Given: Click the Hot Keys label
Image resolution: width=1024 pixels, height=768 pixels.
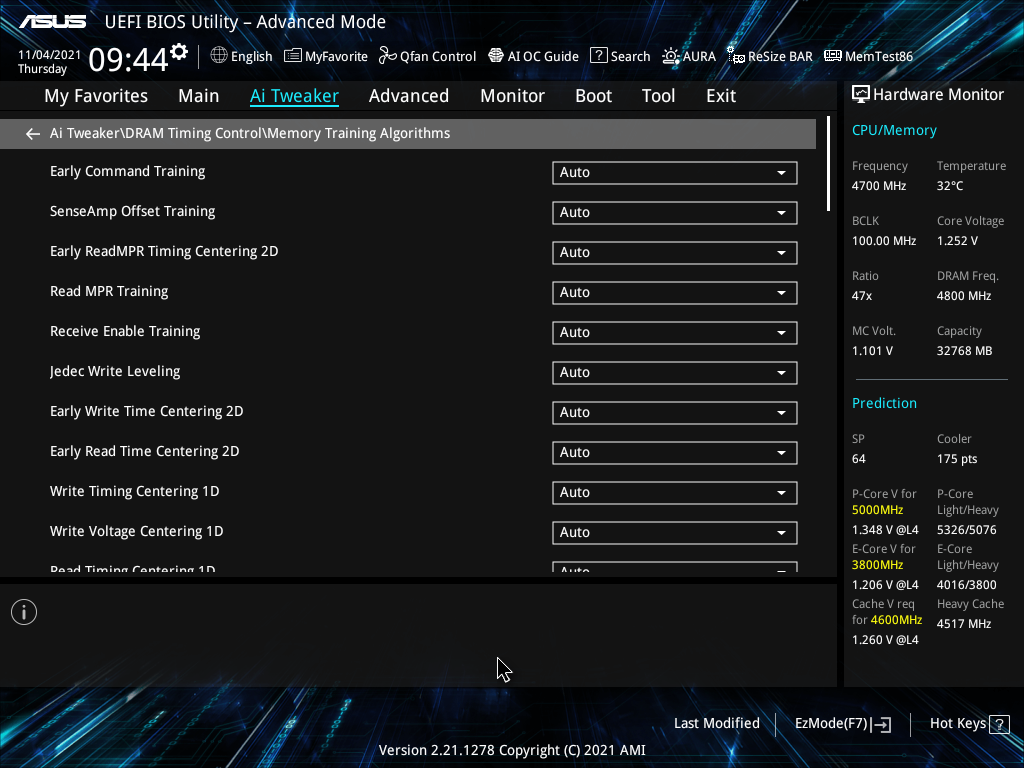Looking at the screenshot, I should tap(958, 724).
